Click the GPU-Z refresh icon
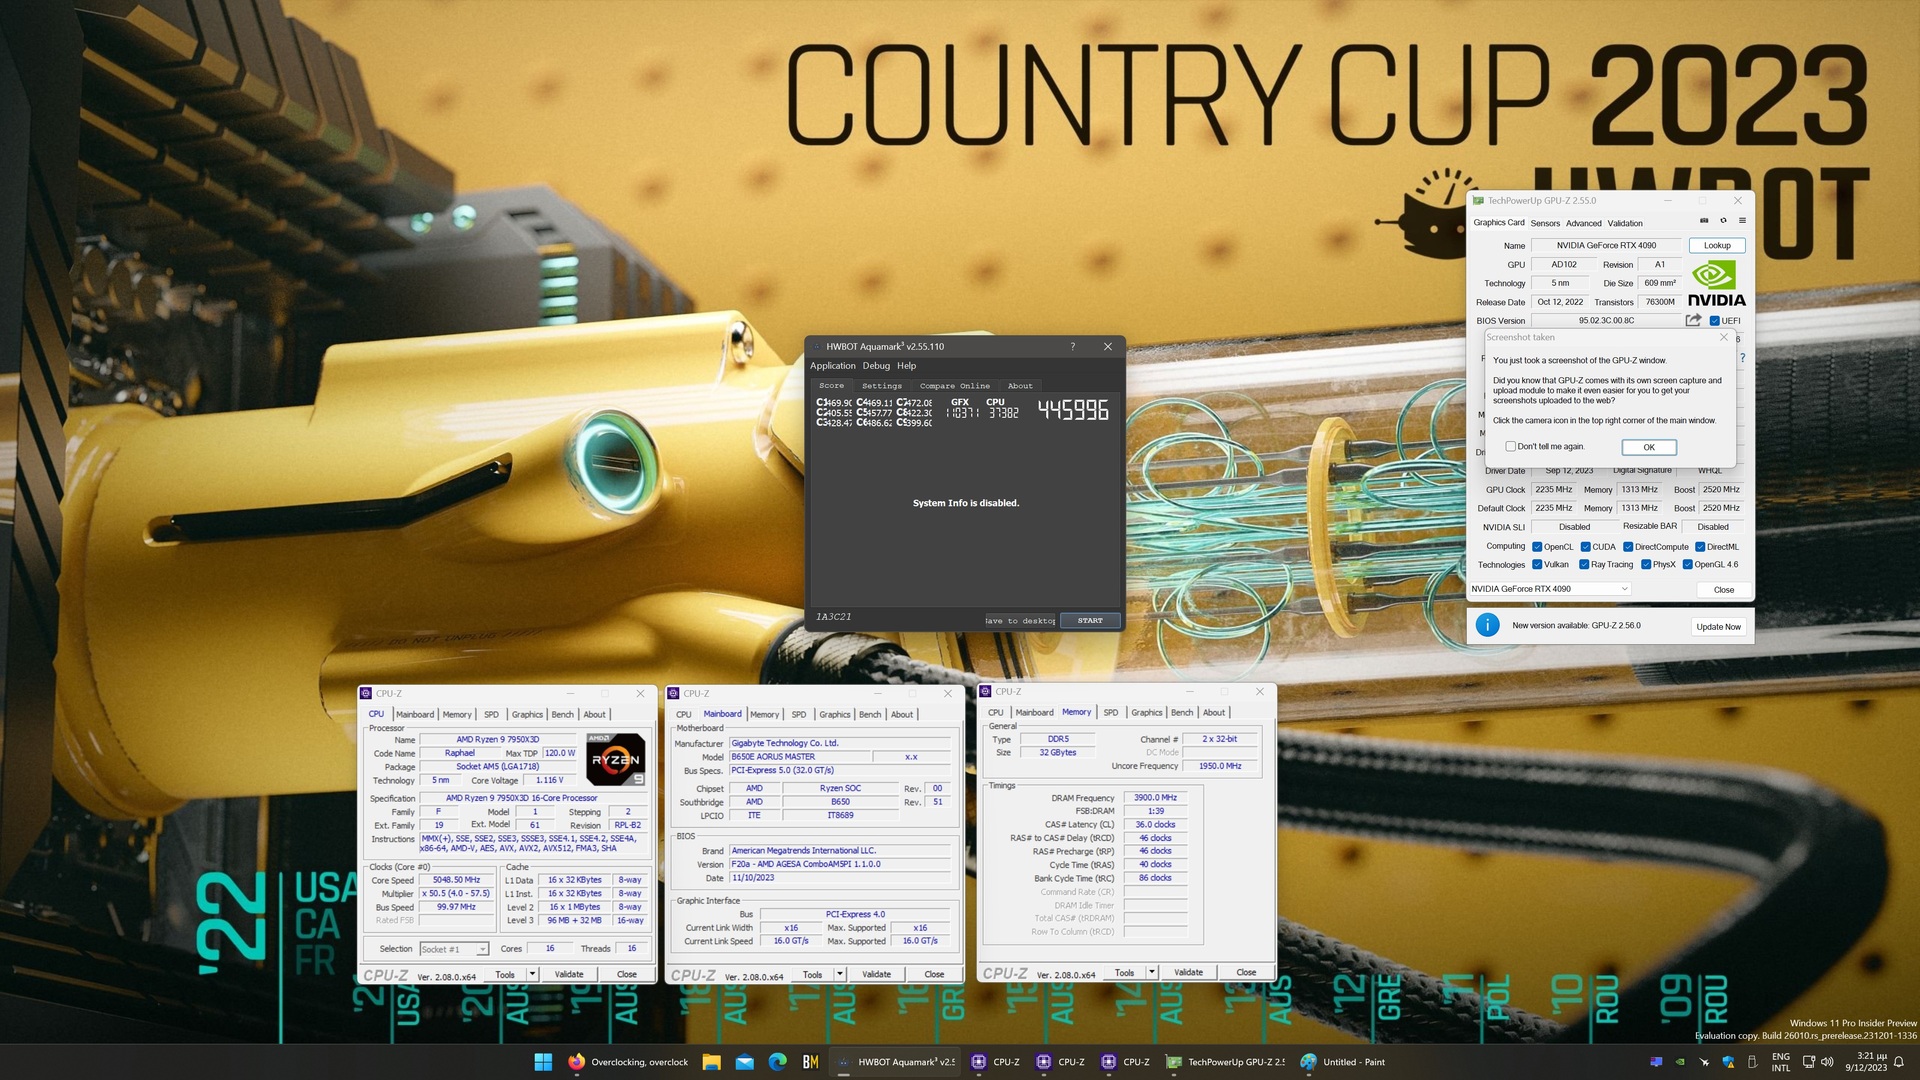 click(x=1723, y=221)
